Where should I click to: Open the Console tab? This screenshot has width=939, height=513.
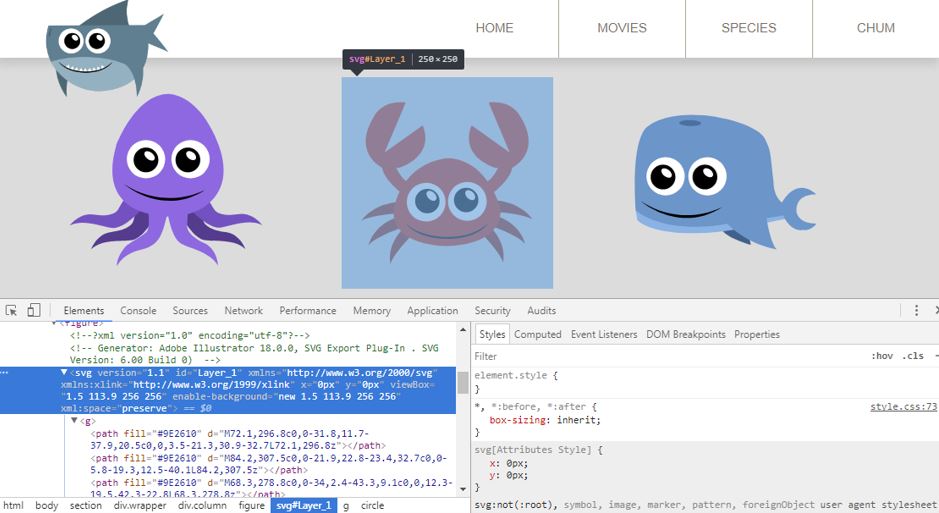click(138, 311)
